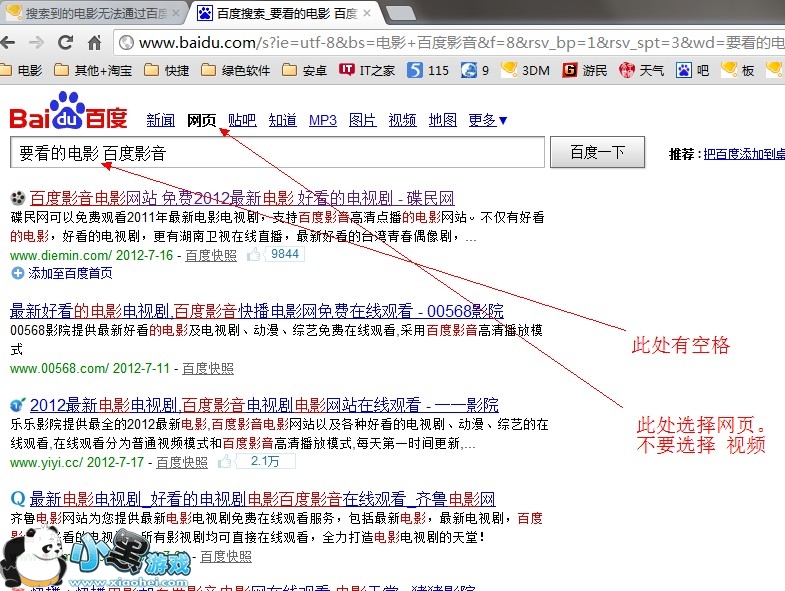This screenshot has height=591, width=785.
Task: Open the new tab button
Action: click(x=401, y=14)
